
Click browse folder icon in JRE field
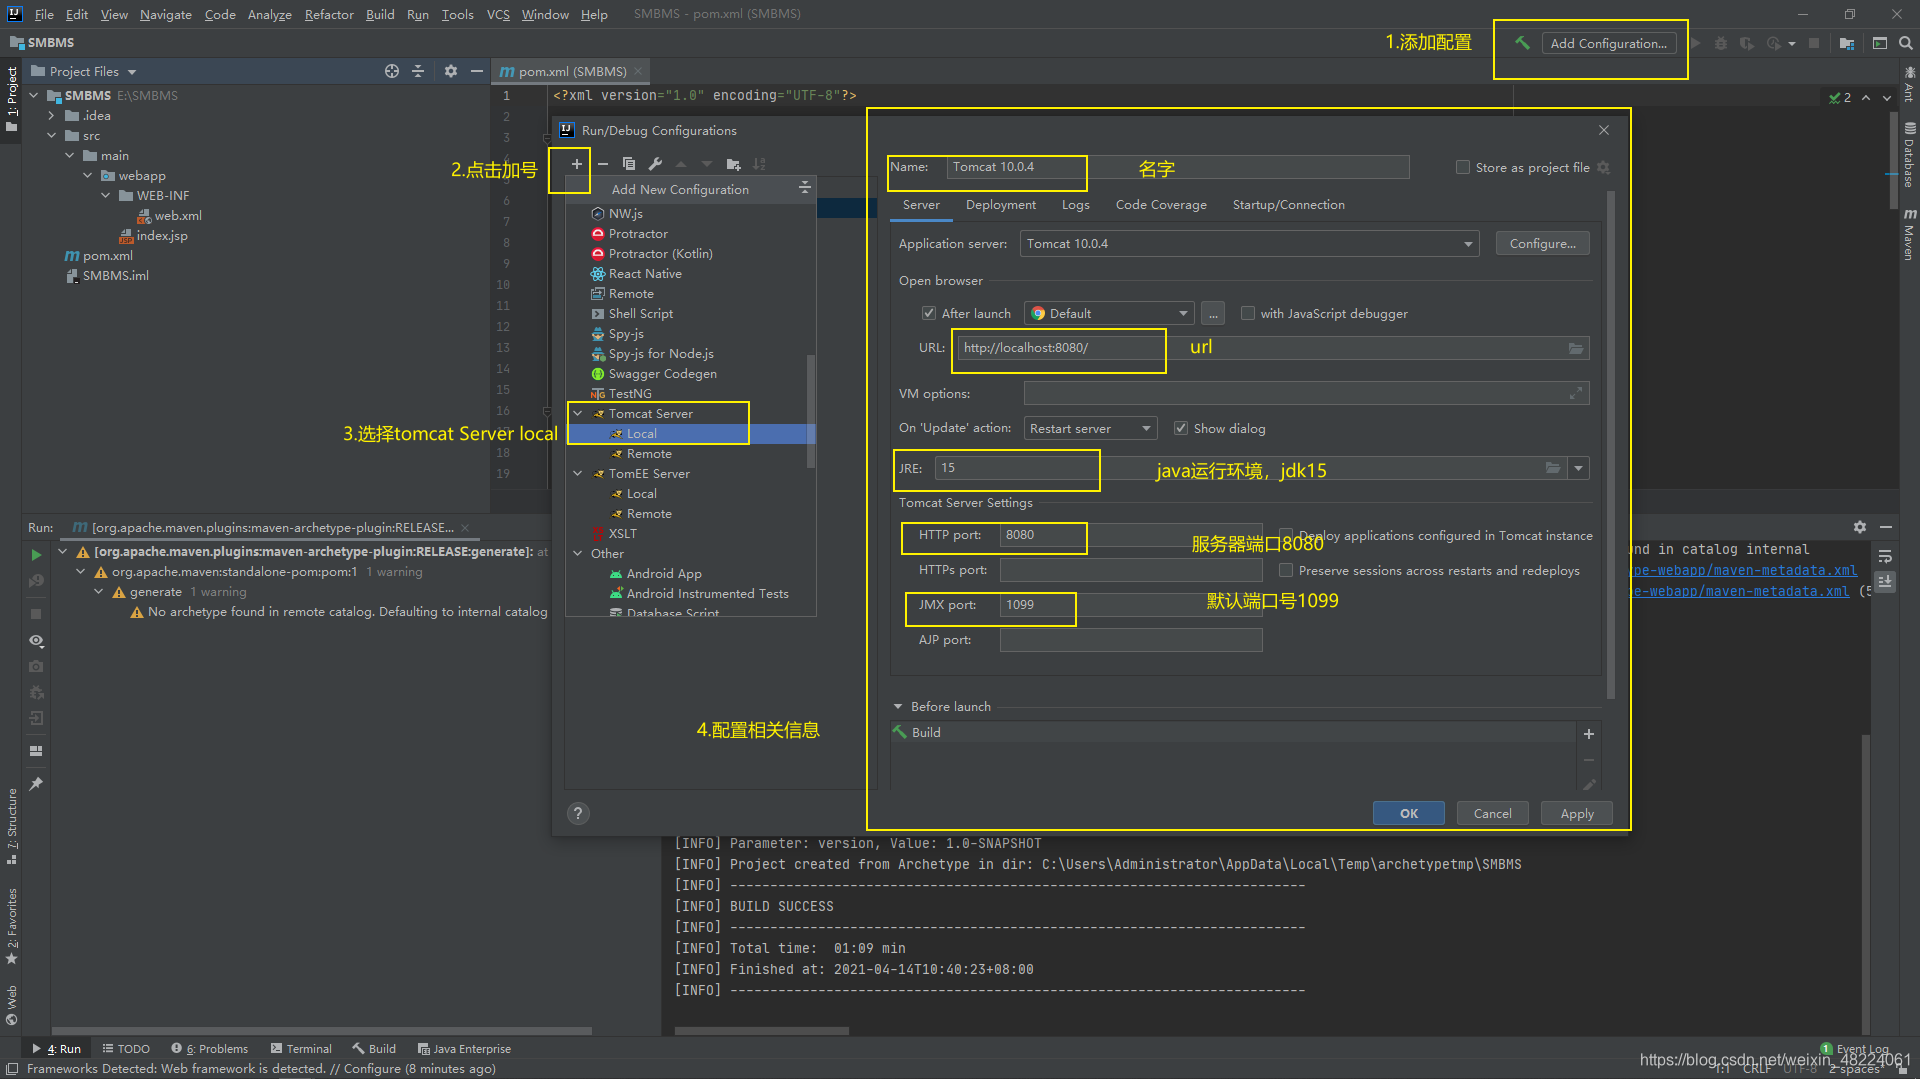click(x=1553, y=468)
